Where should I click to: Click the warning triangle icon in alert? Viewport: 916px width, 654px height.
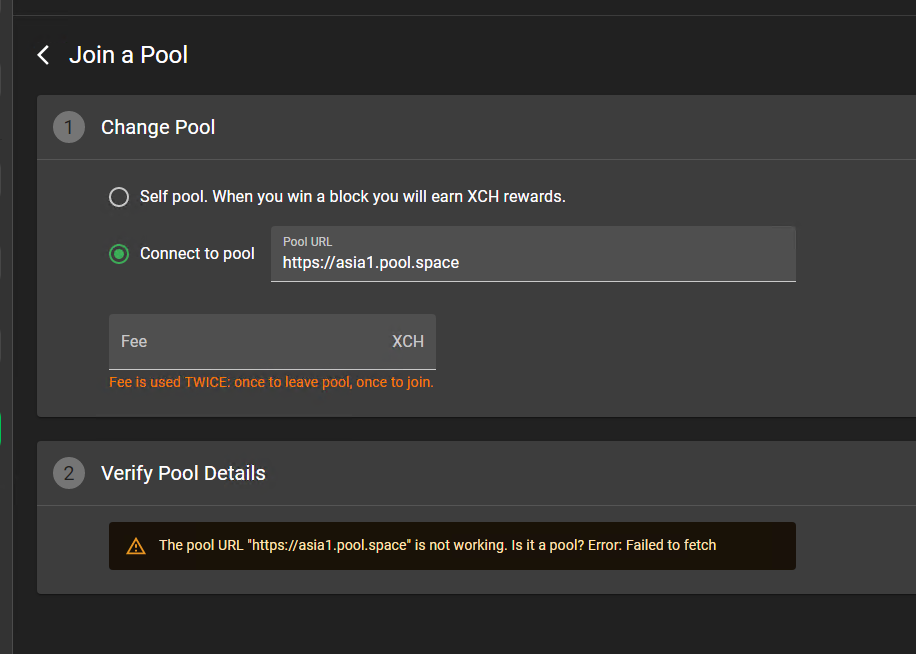coord(136,546)
